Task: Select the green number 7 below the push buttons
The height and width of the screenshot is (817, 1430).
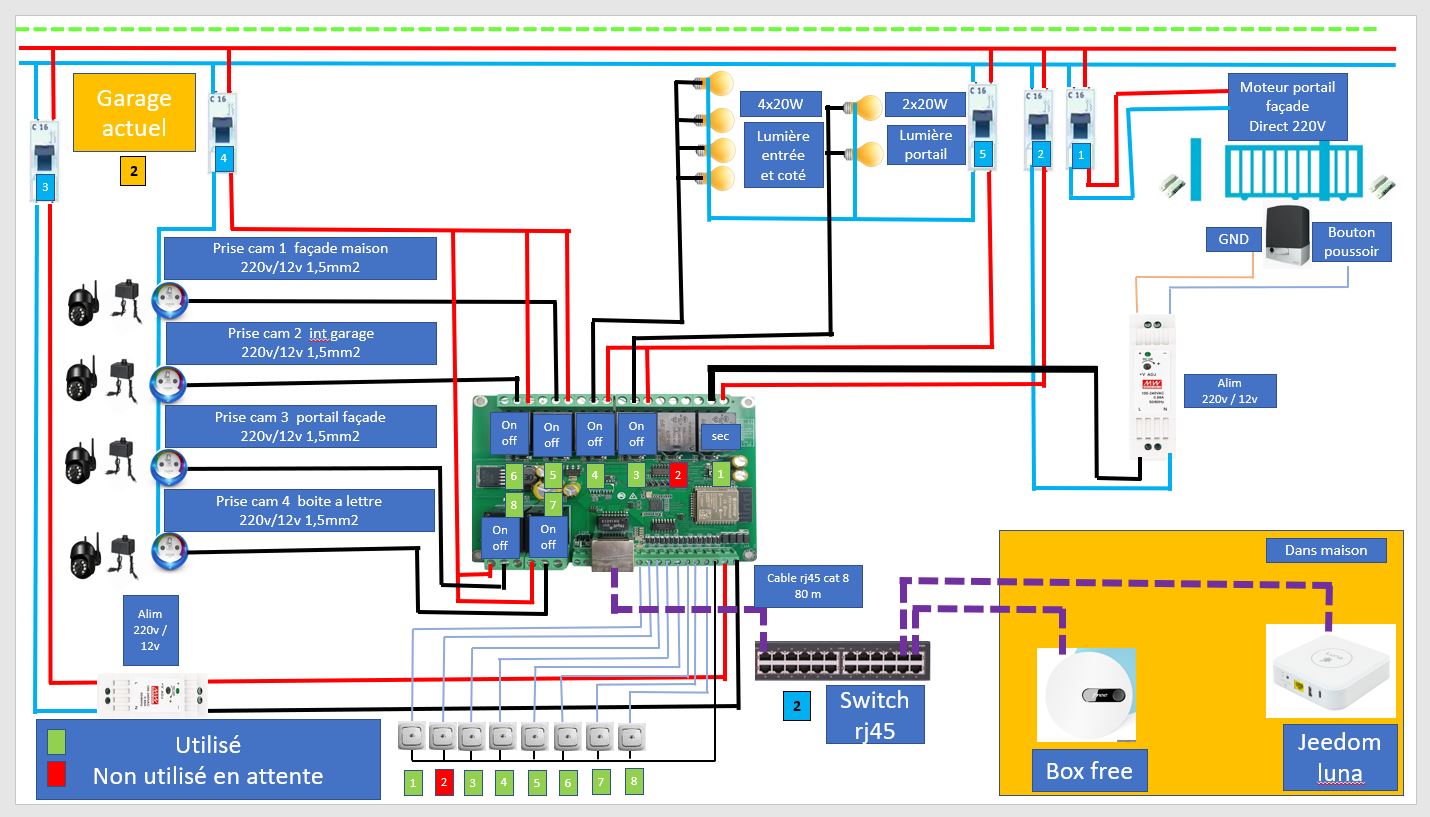Action: 599,782
